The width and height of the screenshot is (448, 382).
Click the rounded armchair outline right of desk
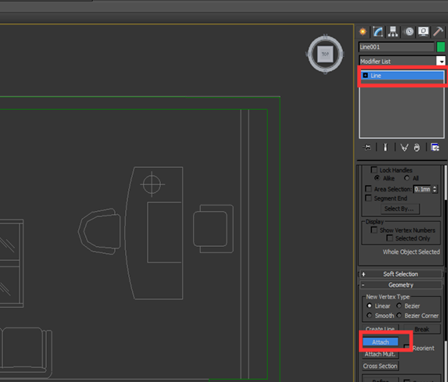213,228
